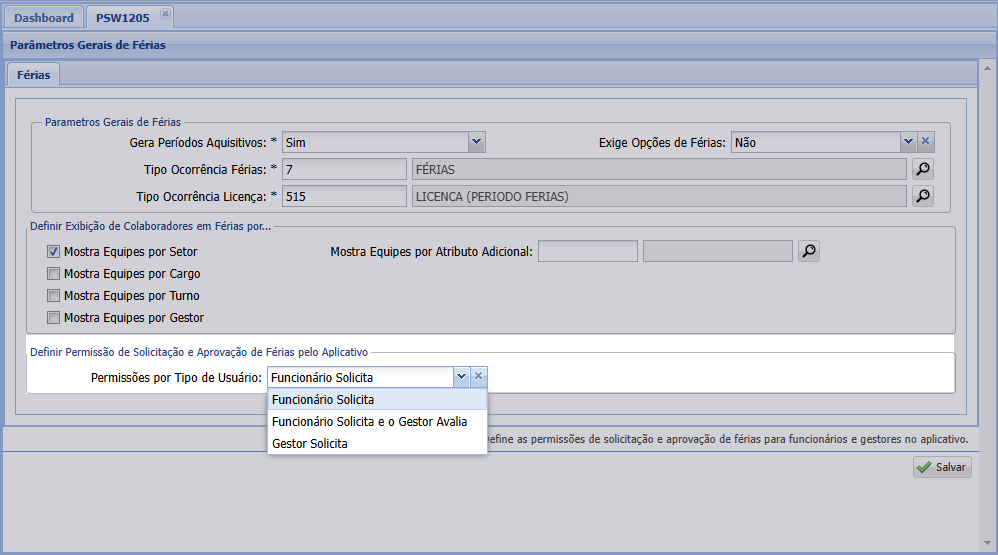Choose Funcionário Solicita e o Gestor Avalia
998x555 pixels.
coord(369,421)
